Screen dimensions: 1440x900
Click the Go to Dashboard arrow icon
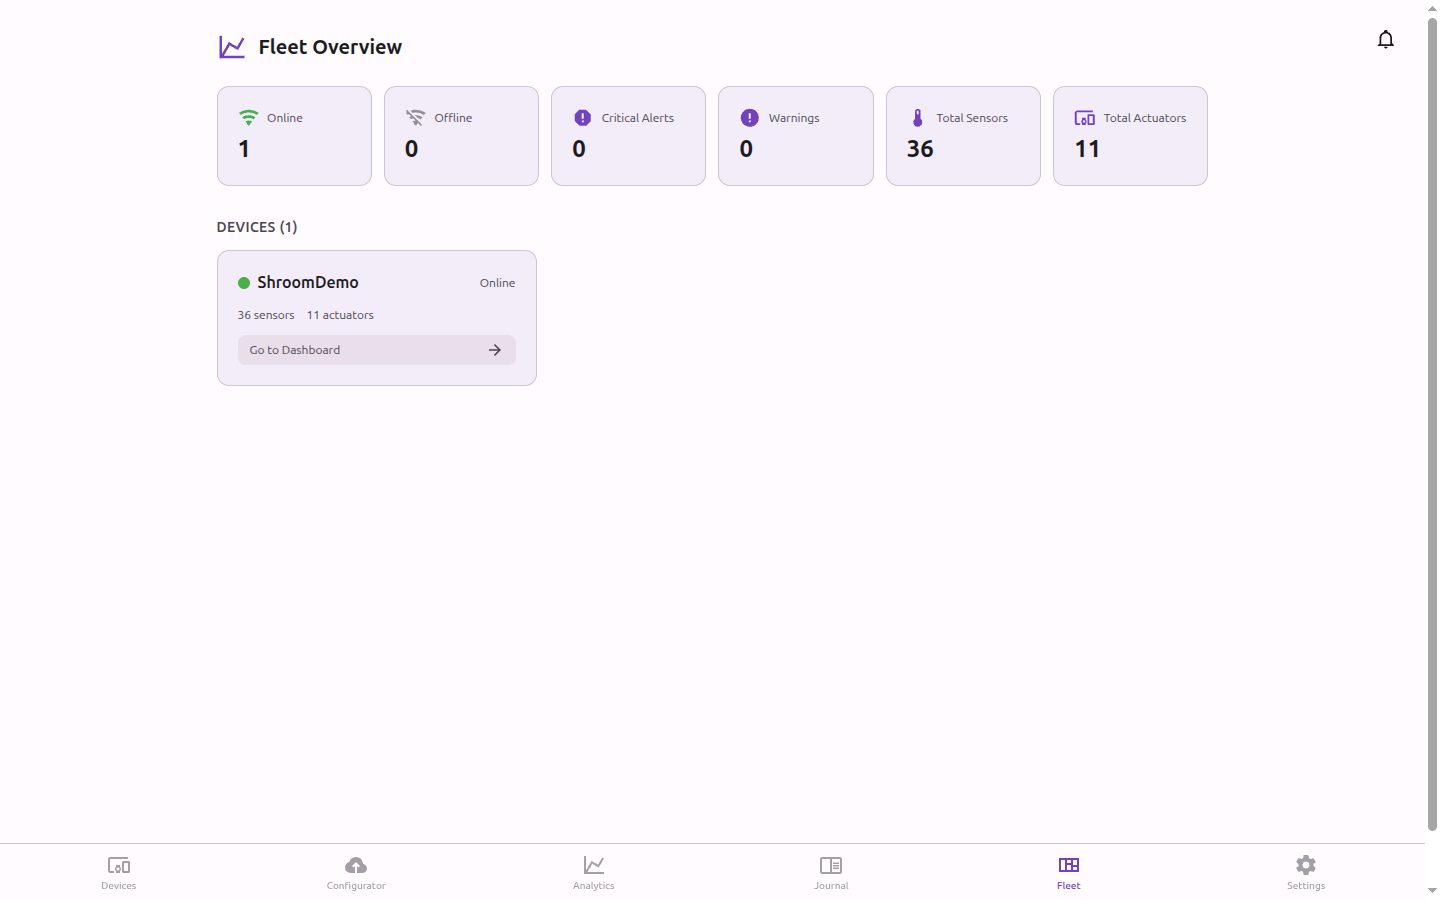click(494, 350)
